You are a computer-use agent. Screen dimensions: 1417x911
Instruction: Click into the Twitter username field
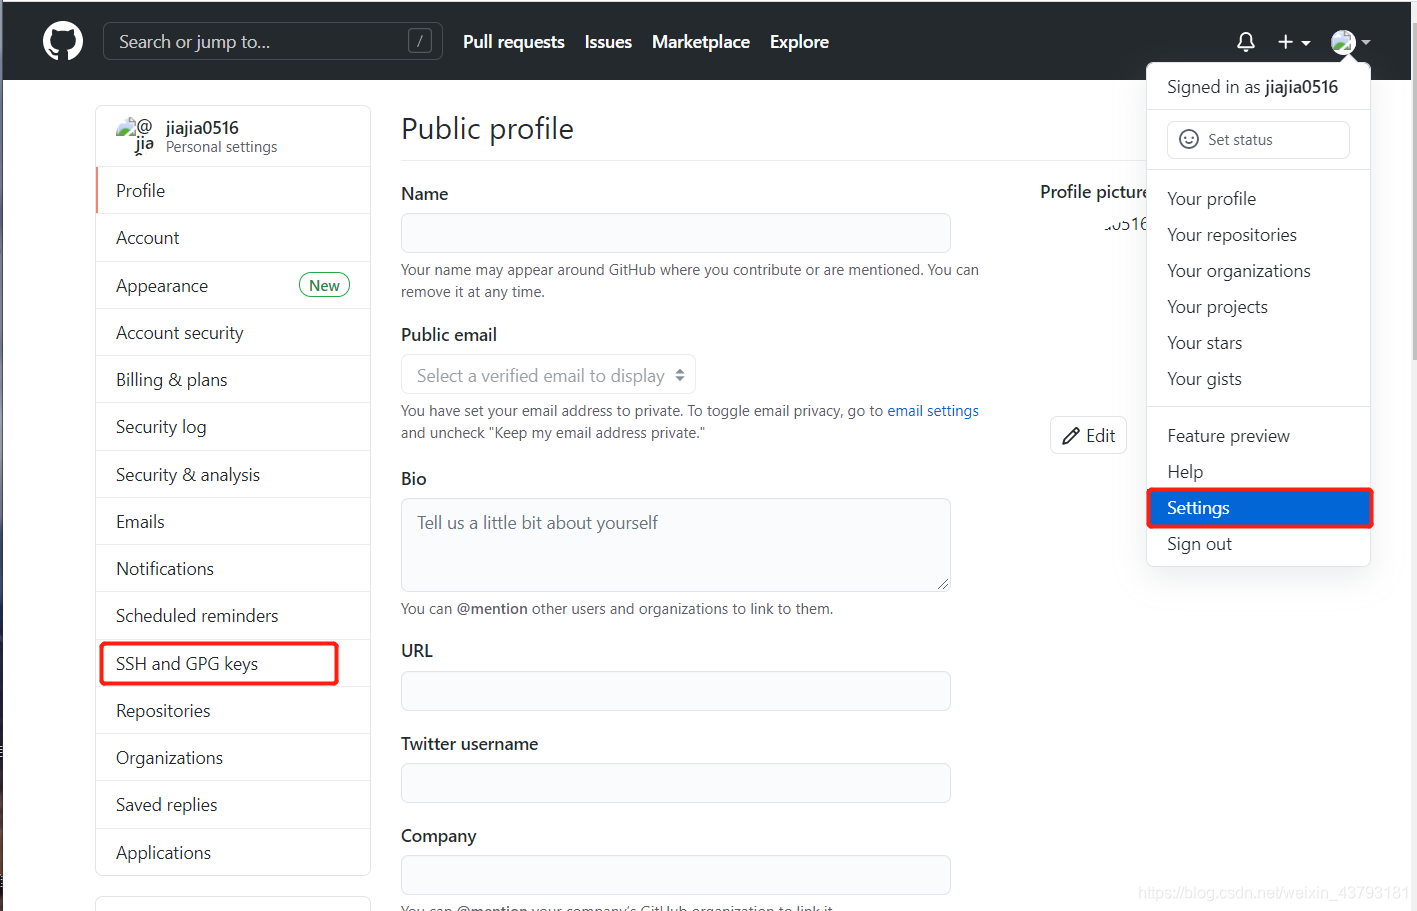click(x=676, y=783)
